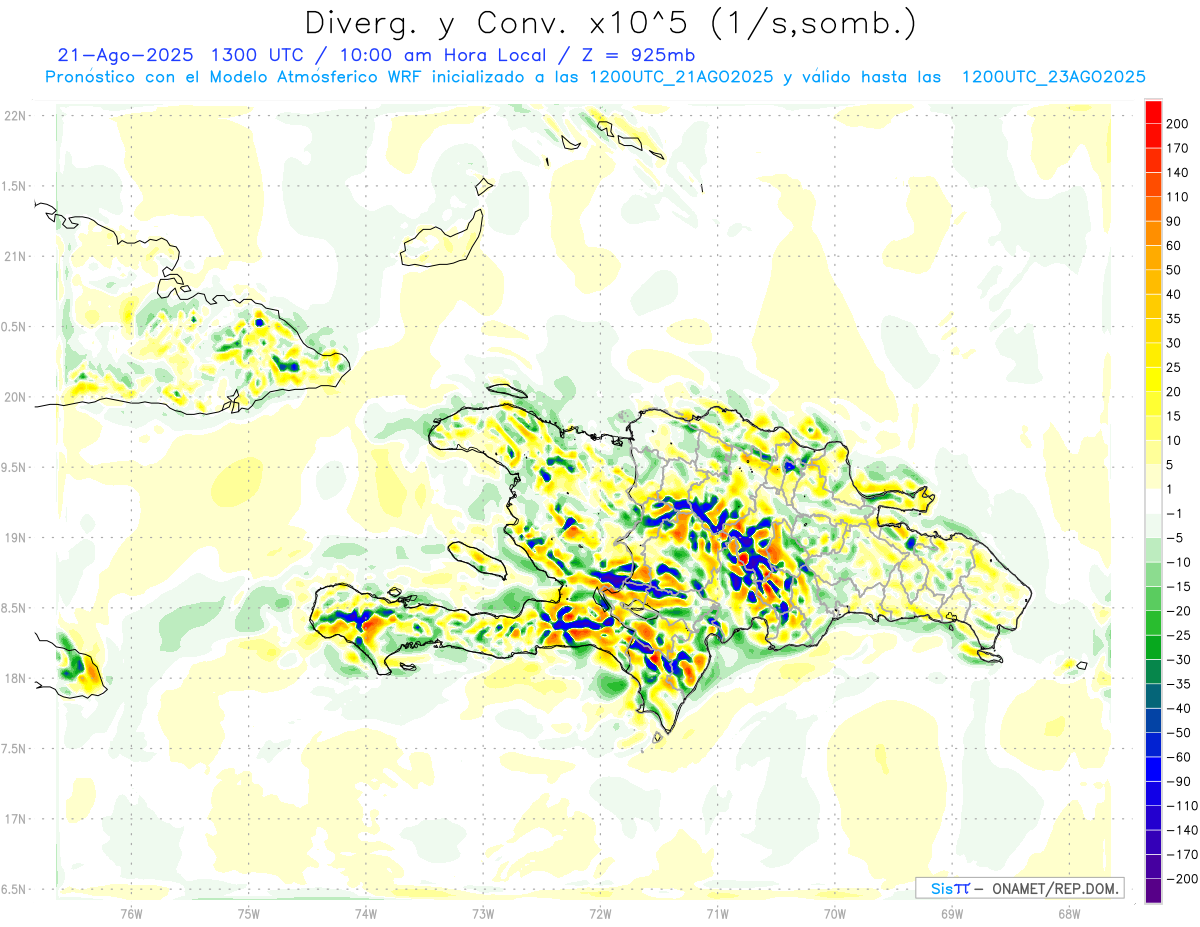Click the top red swatch above 200
This screenshot has width=1200, height=927.
[x=1153, y=110]
